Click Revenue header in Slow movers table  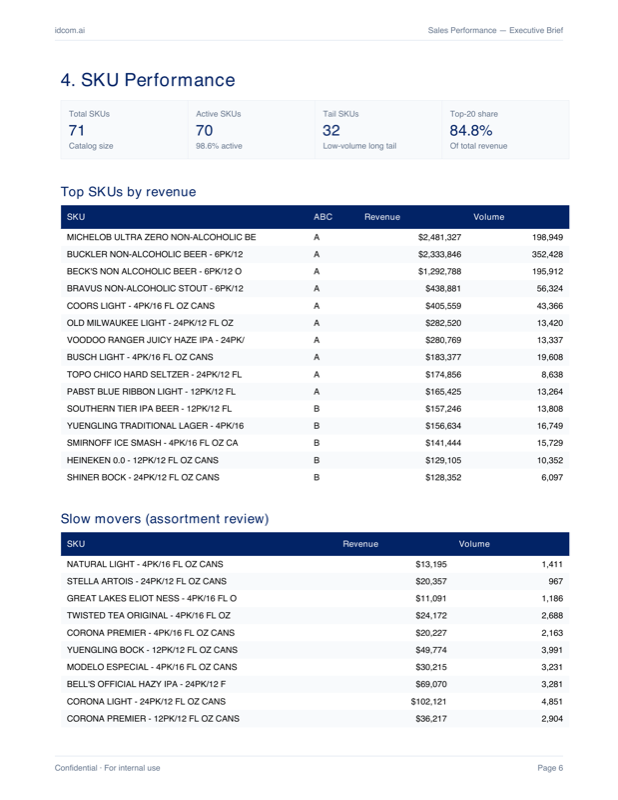click(x=360, y=544)
